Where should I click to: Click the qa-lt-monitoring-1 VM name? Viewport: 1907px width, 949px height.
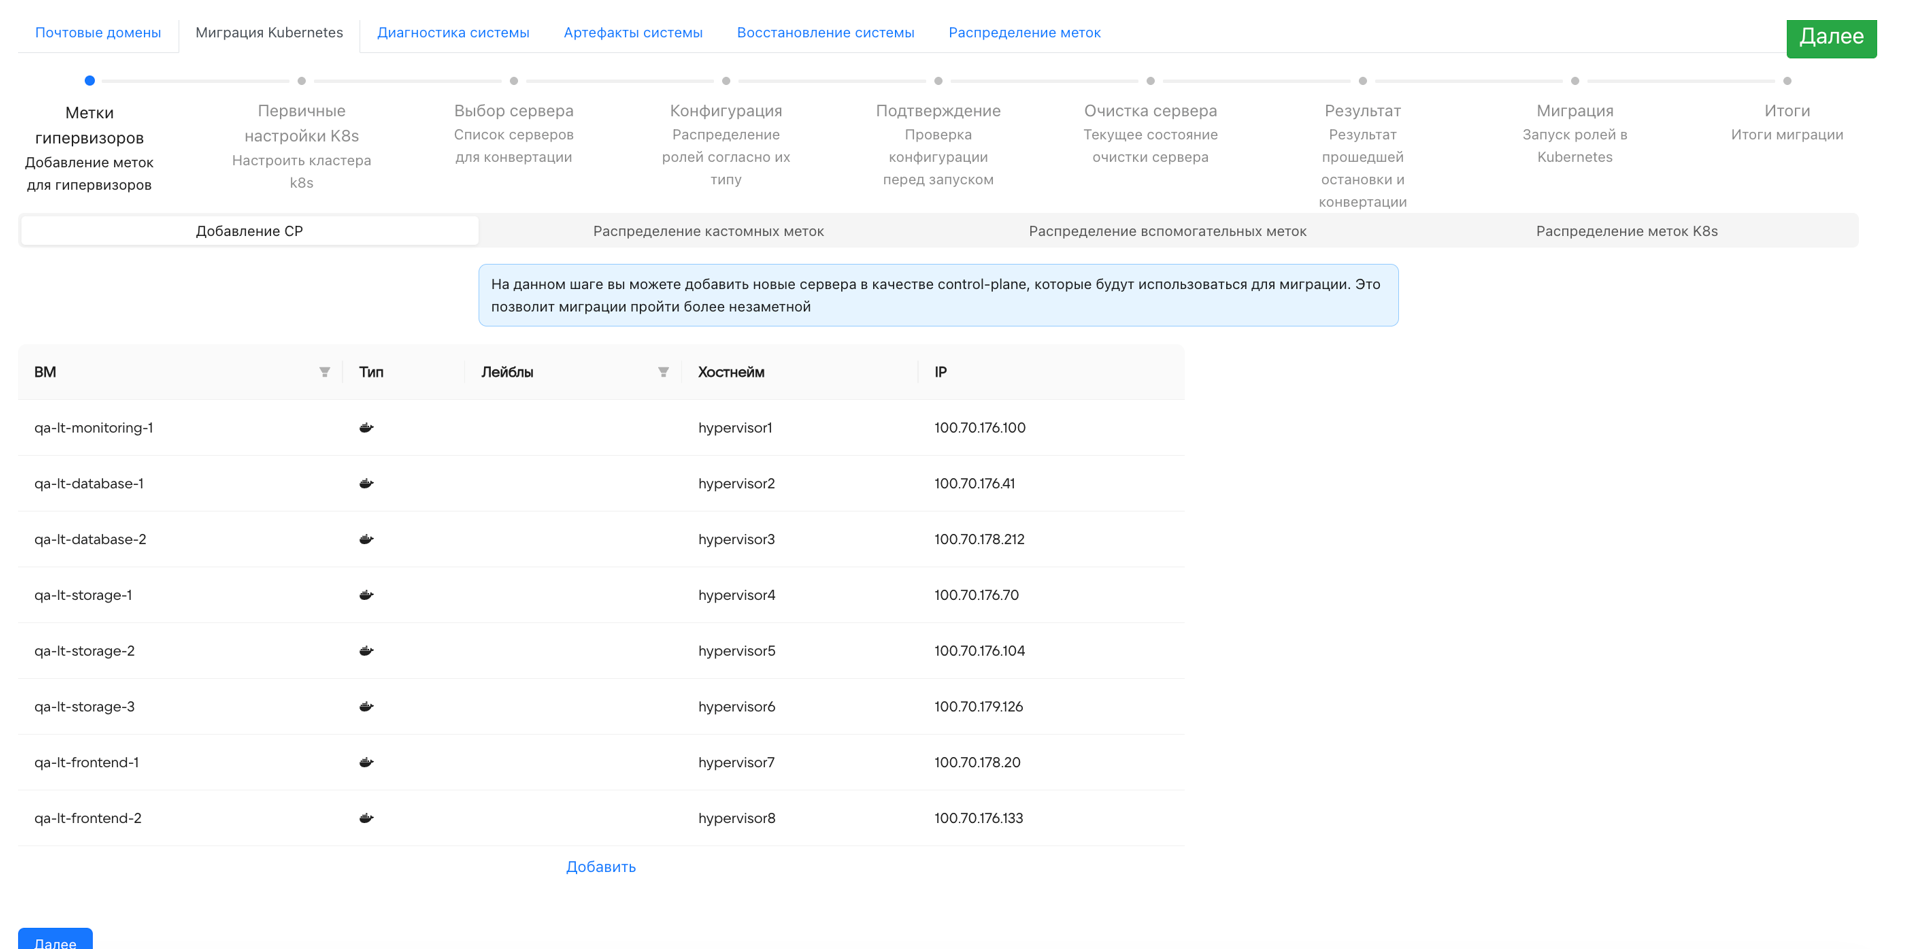point(94,428)
